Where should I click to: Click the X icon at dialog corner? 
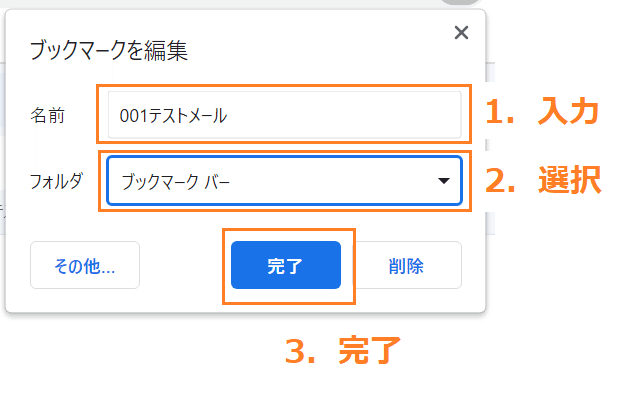461,32
